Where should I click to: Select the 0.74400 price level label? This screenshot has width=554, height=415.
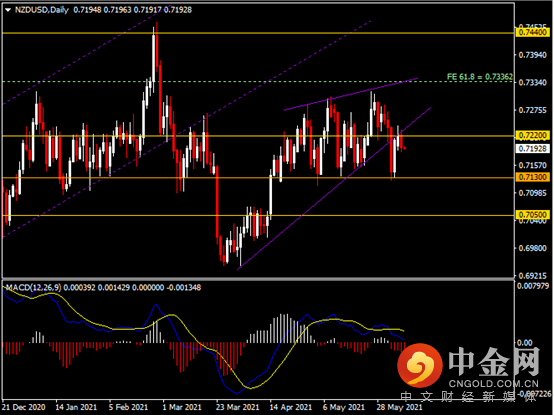pyautogui.click(x=533, y=32)
